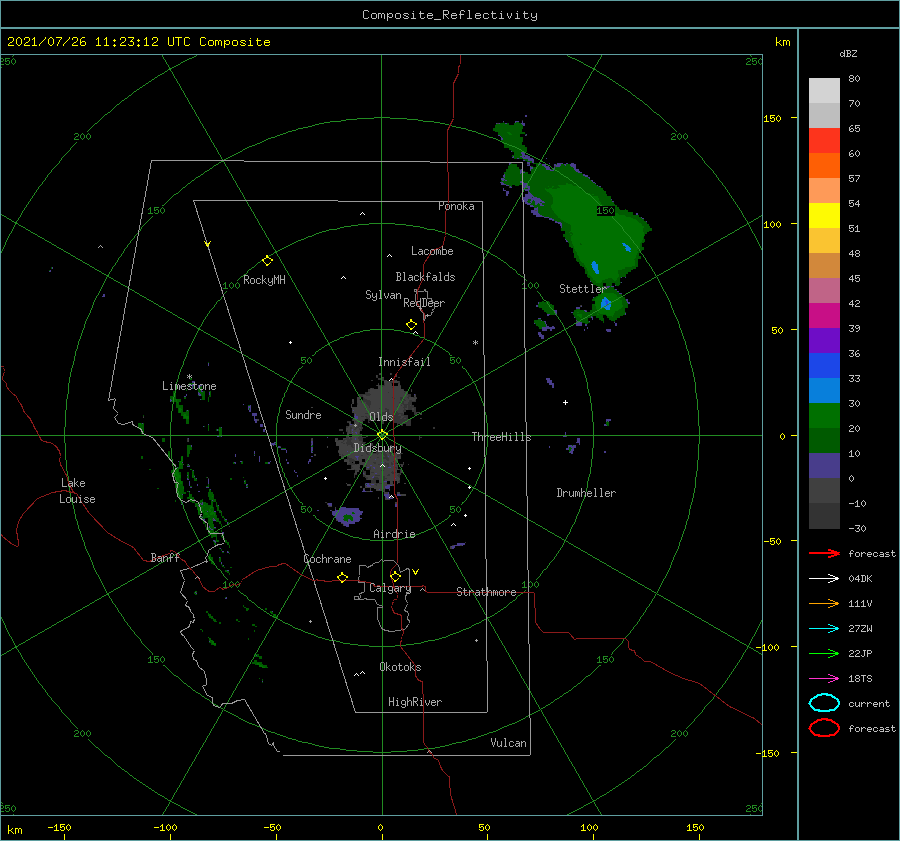This screenshot has height=841, width=900.
Task: Click the Ponoka city label
Action: point(456,206)
